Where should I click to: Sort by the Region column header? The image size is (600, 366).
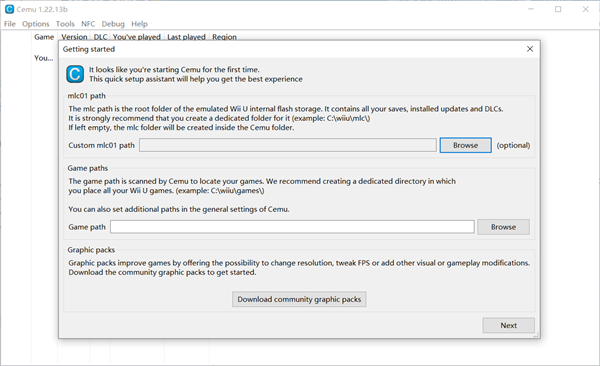coord(225,37)
